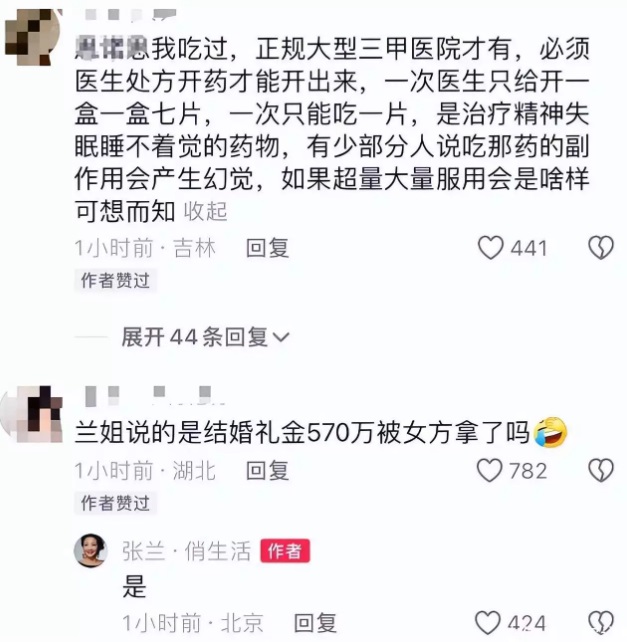
Task: Like the author reply with 424 likes
Action: (x=488, y=623)
